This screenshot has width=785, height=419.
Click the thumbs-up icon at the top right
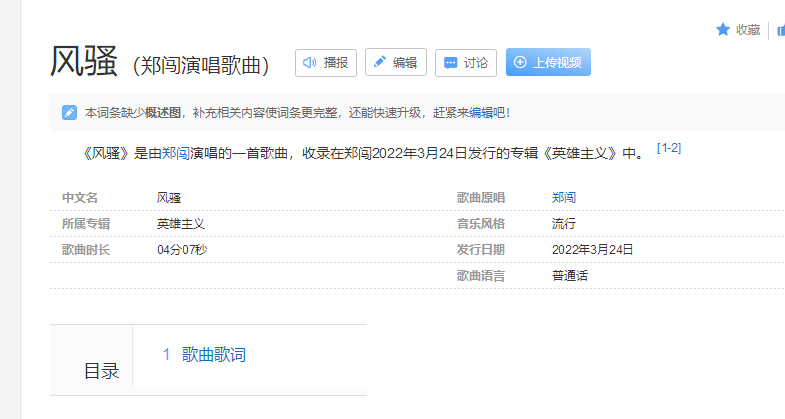coord(780,30)
